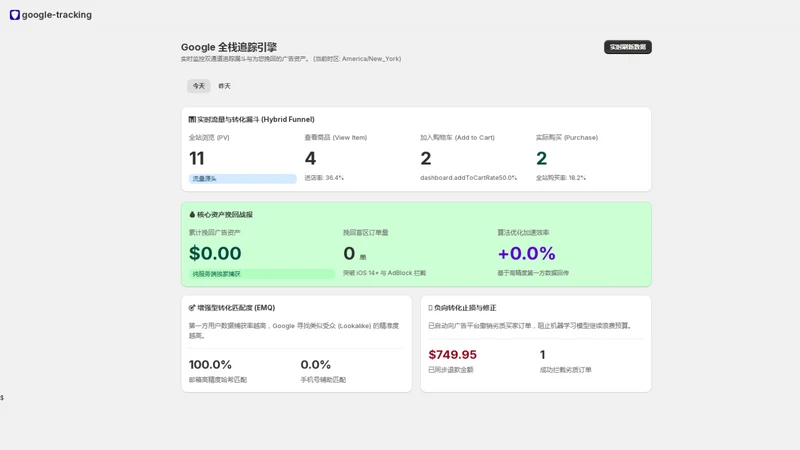
Task: Click the "(Add to Cart)" metric label
Action: (x=457, y=137)
